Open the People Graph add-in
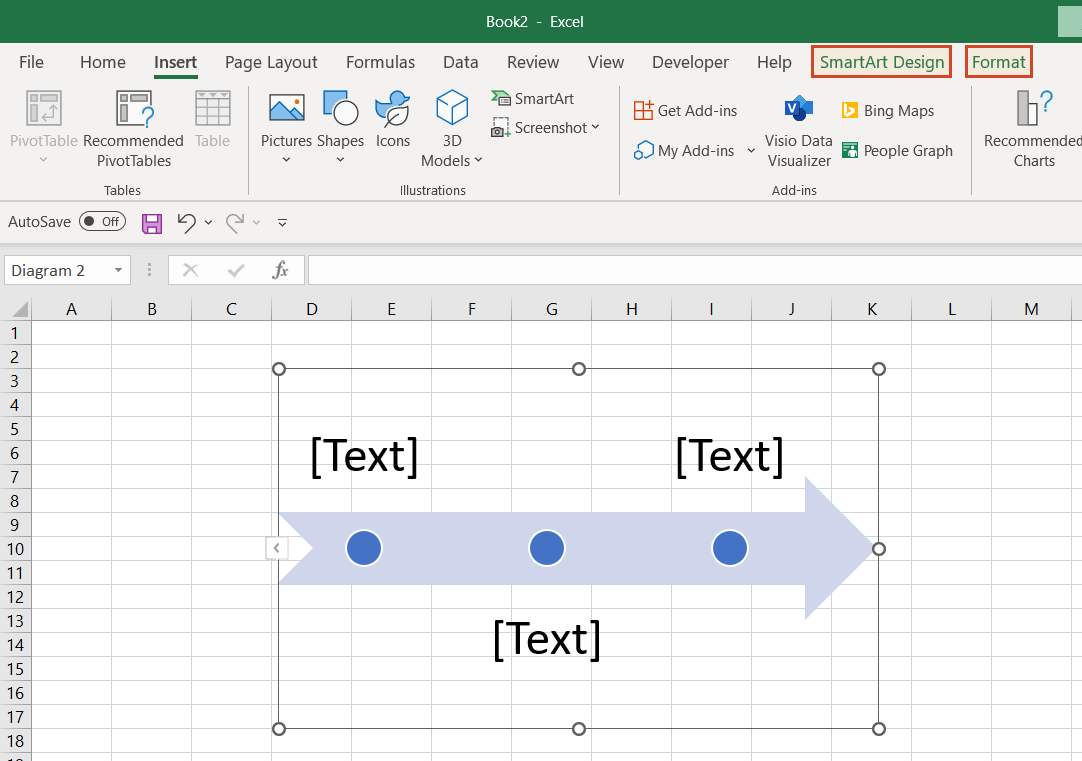This screenshot has height=761, width=1082. 897,150
